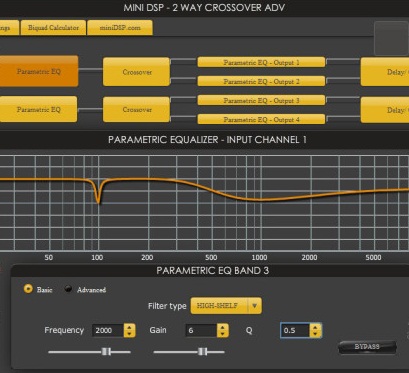Decrease Gain using the down stepper arrow
This screenshot has height=373, width=409.
click(x=222, y=334)
